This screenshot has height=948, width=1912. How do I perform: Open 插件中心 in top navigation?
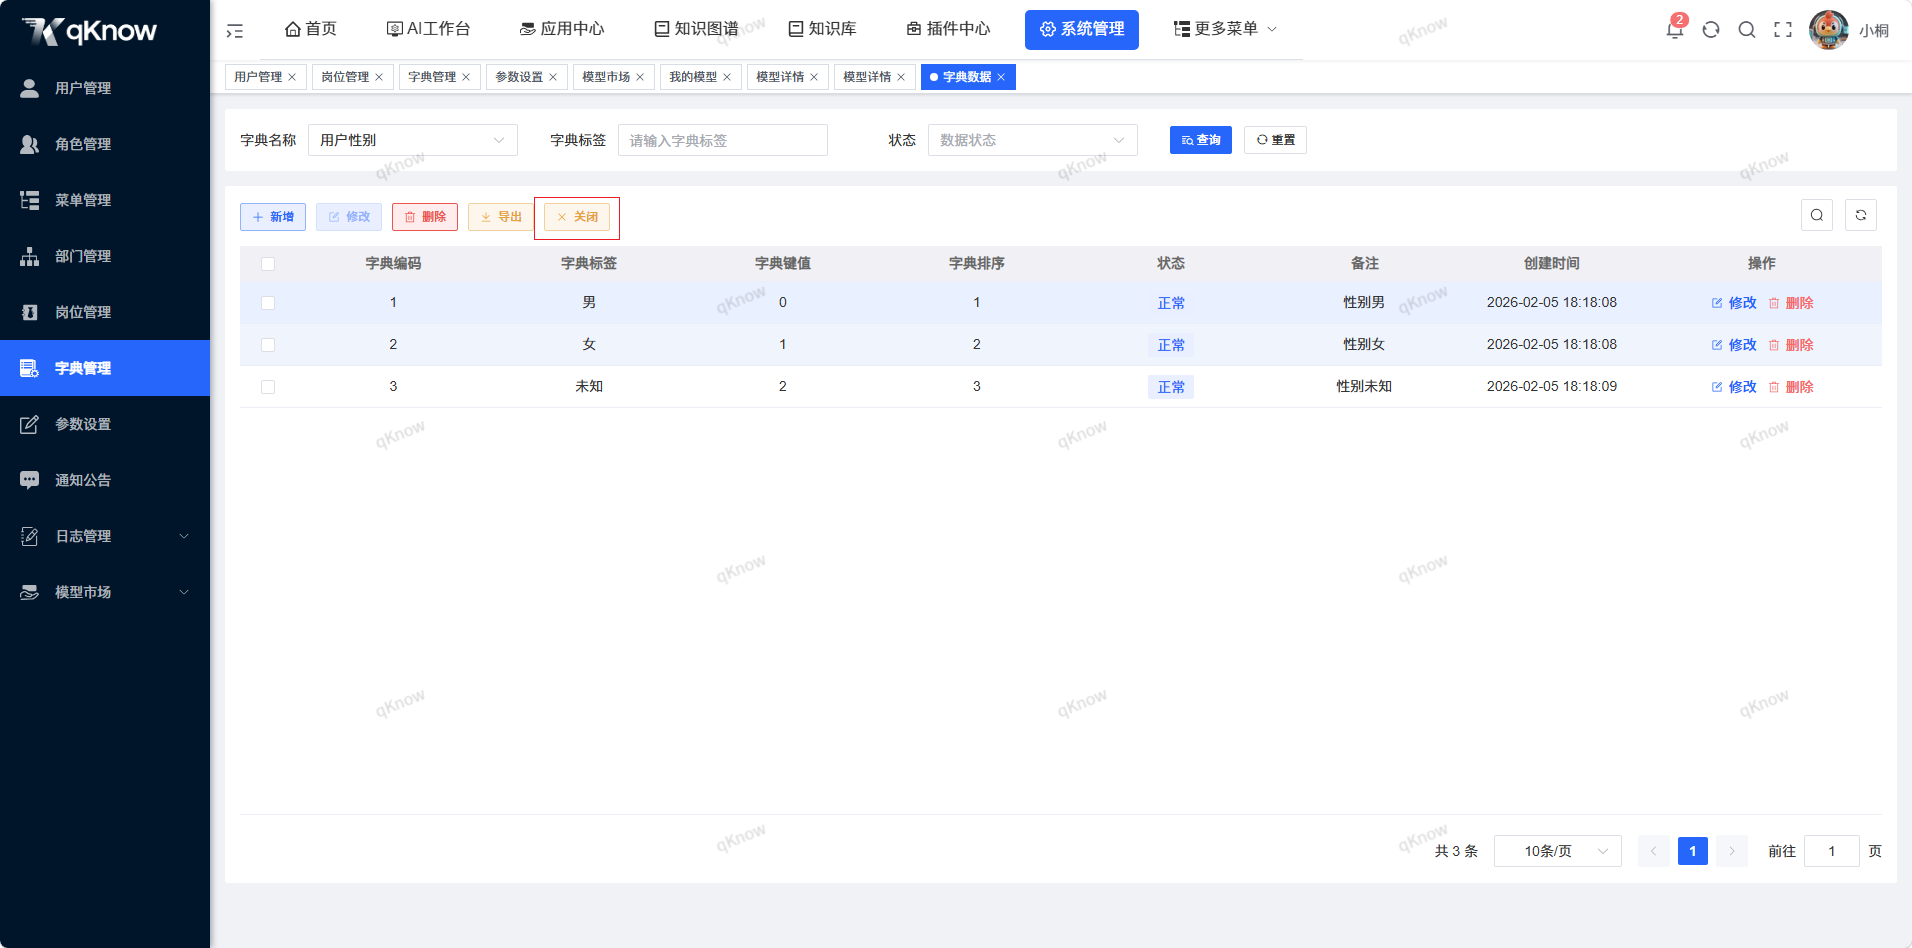point(948,29)
